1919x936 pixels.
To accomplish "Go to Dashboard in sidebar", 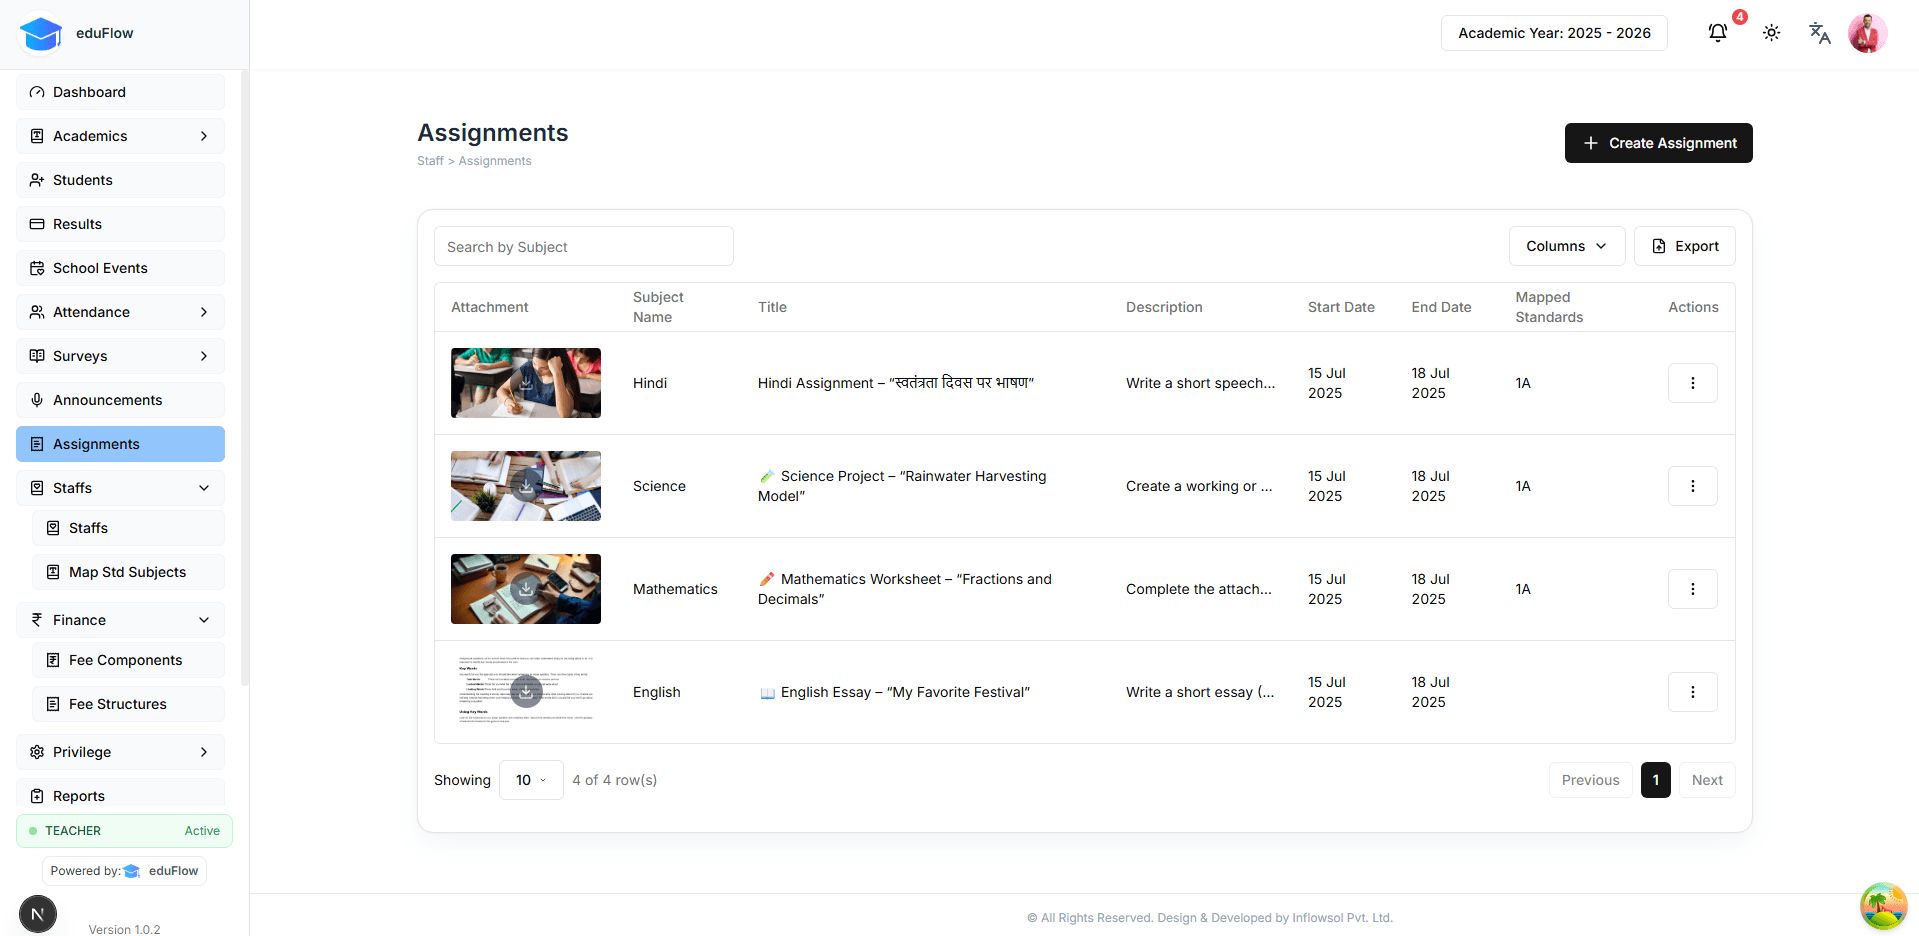I will [x=120, y=92].
